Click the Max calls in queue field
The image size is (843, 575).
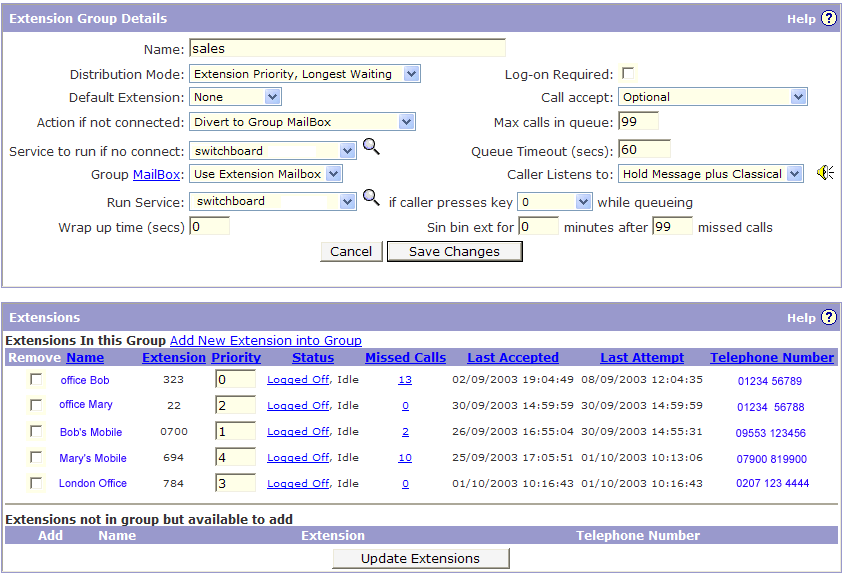[x=638, y=121]
